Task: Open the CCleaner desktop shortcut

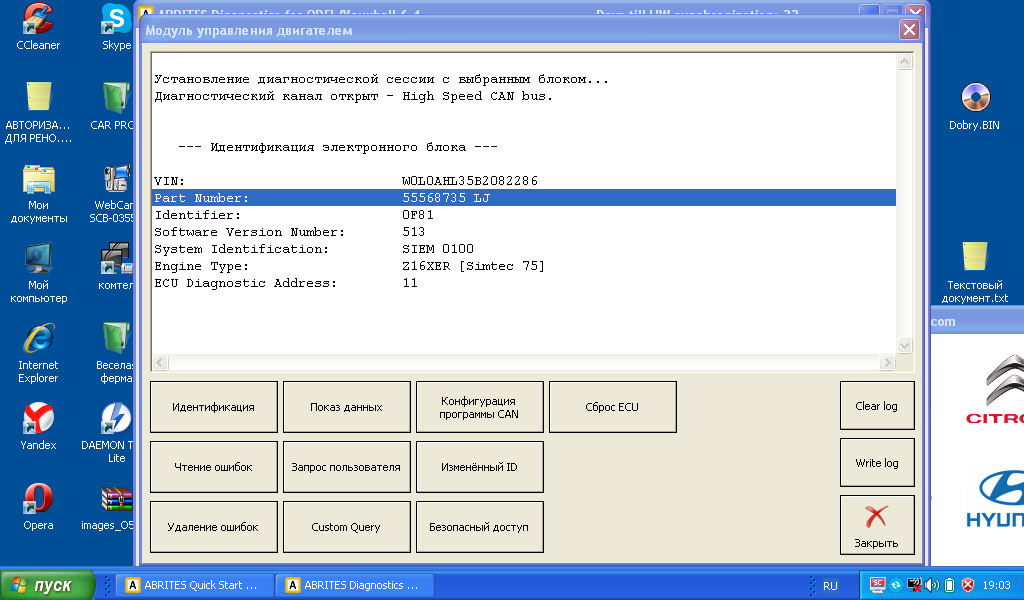Action: (38, 27)
